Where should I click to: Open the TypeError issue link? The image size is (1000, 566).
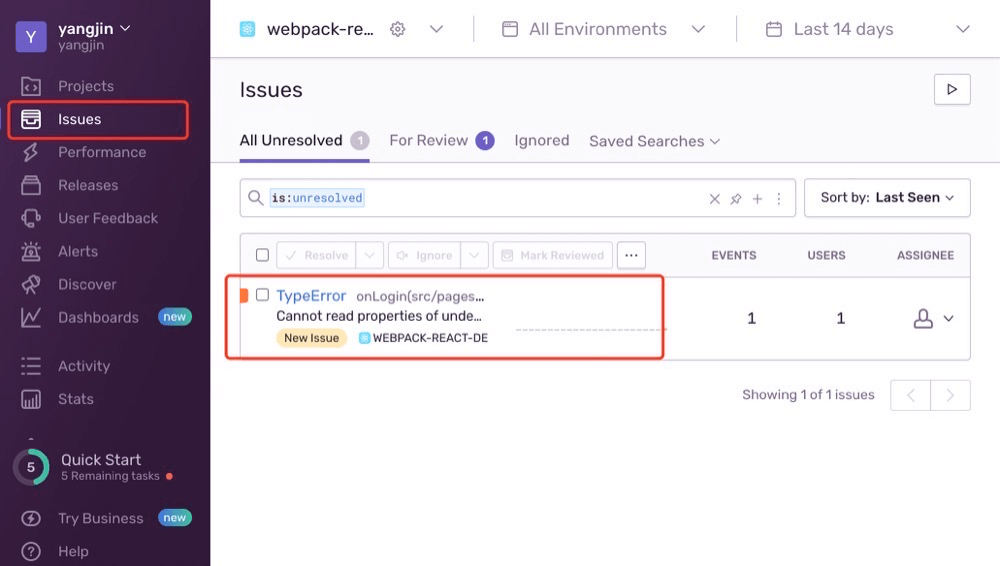pyautogui.click(x=311, y=296)
